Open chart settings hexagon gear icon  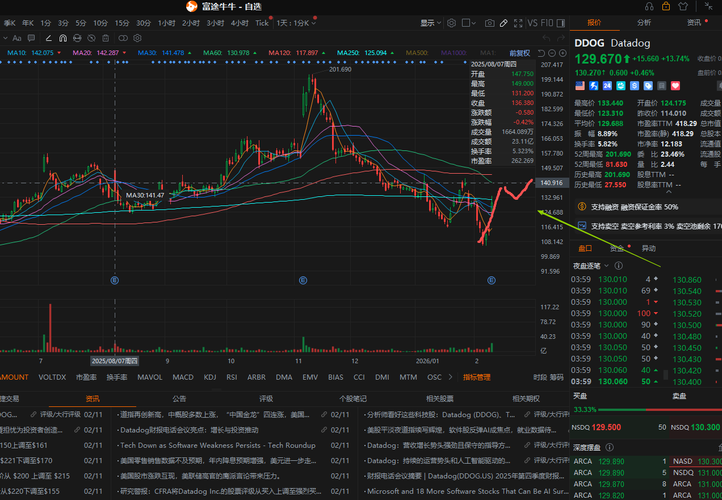[452, 23]
